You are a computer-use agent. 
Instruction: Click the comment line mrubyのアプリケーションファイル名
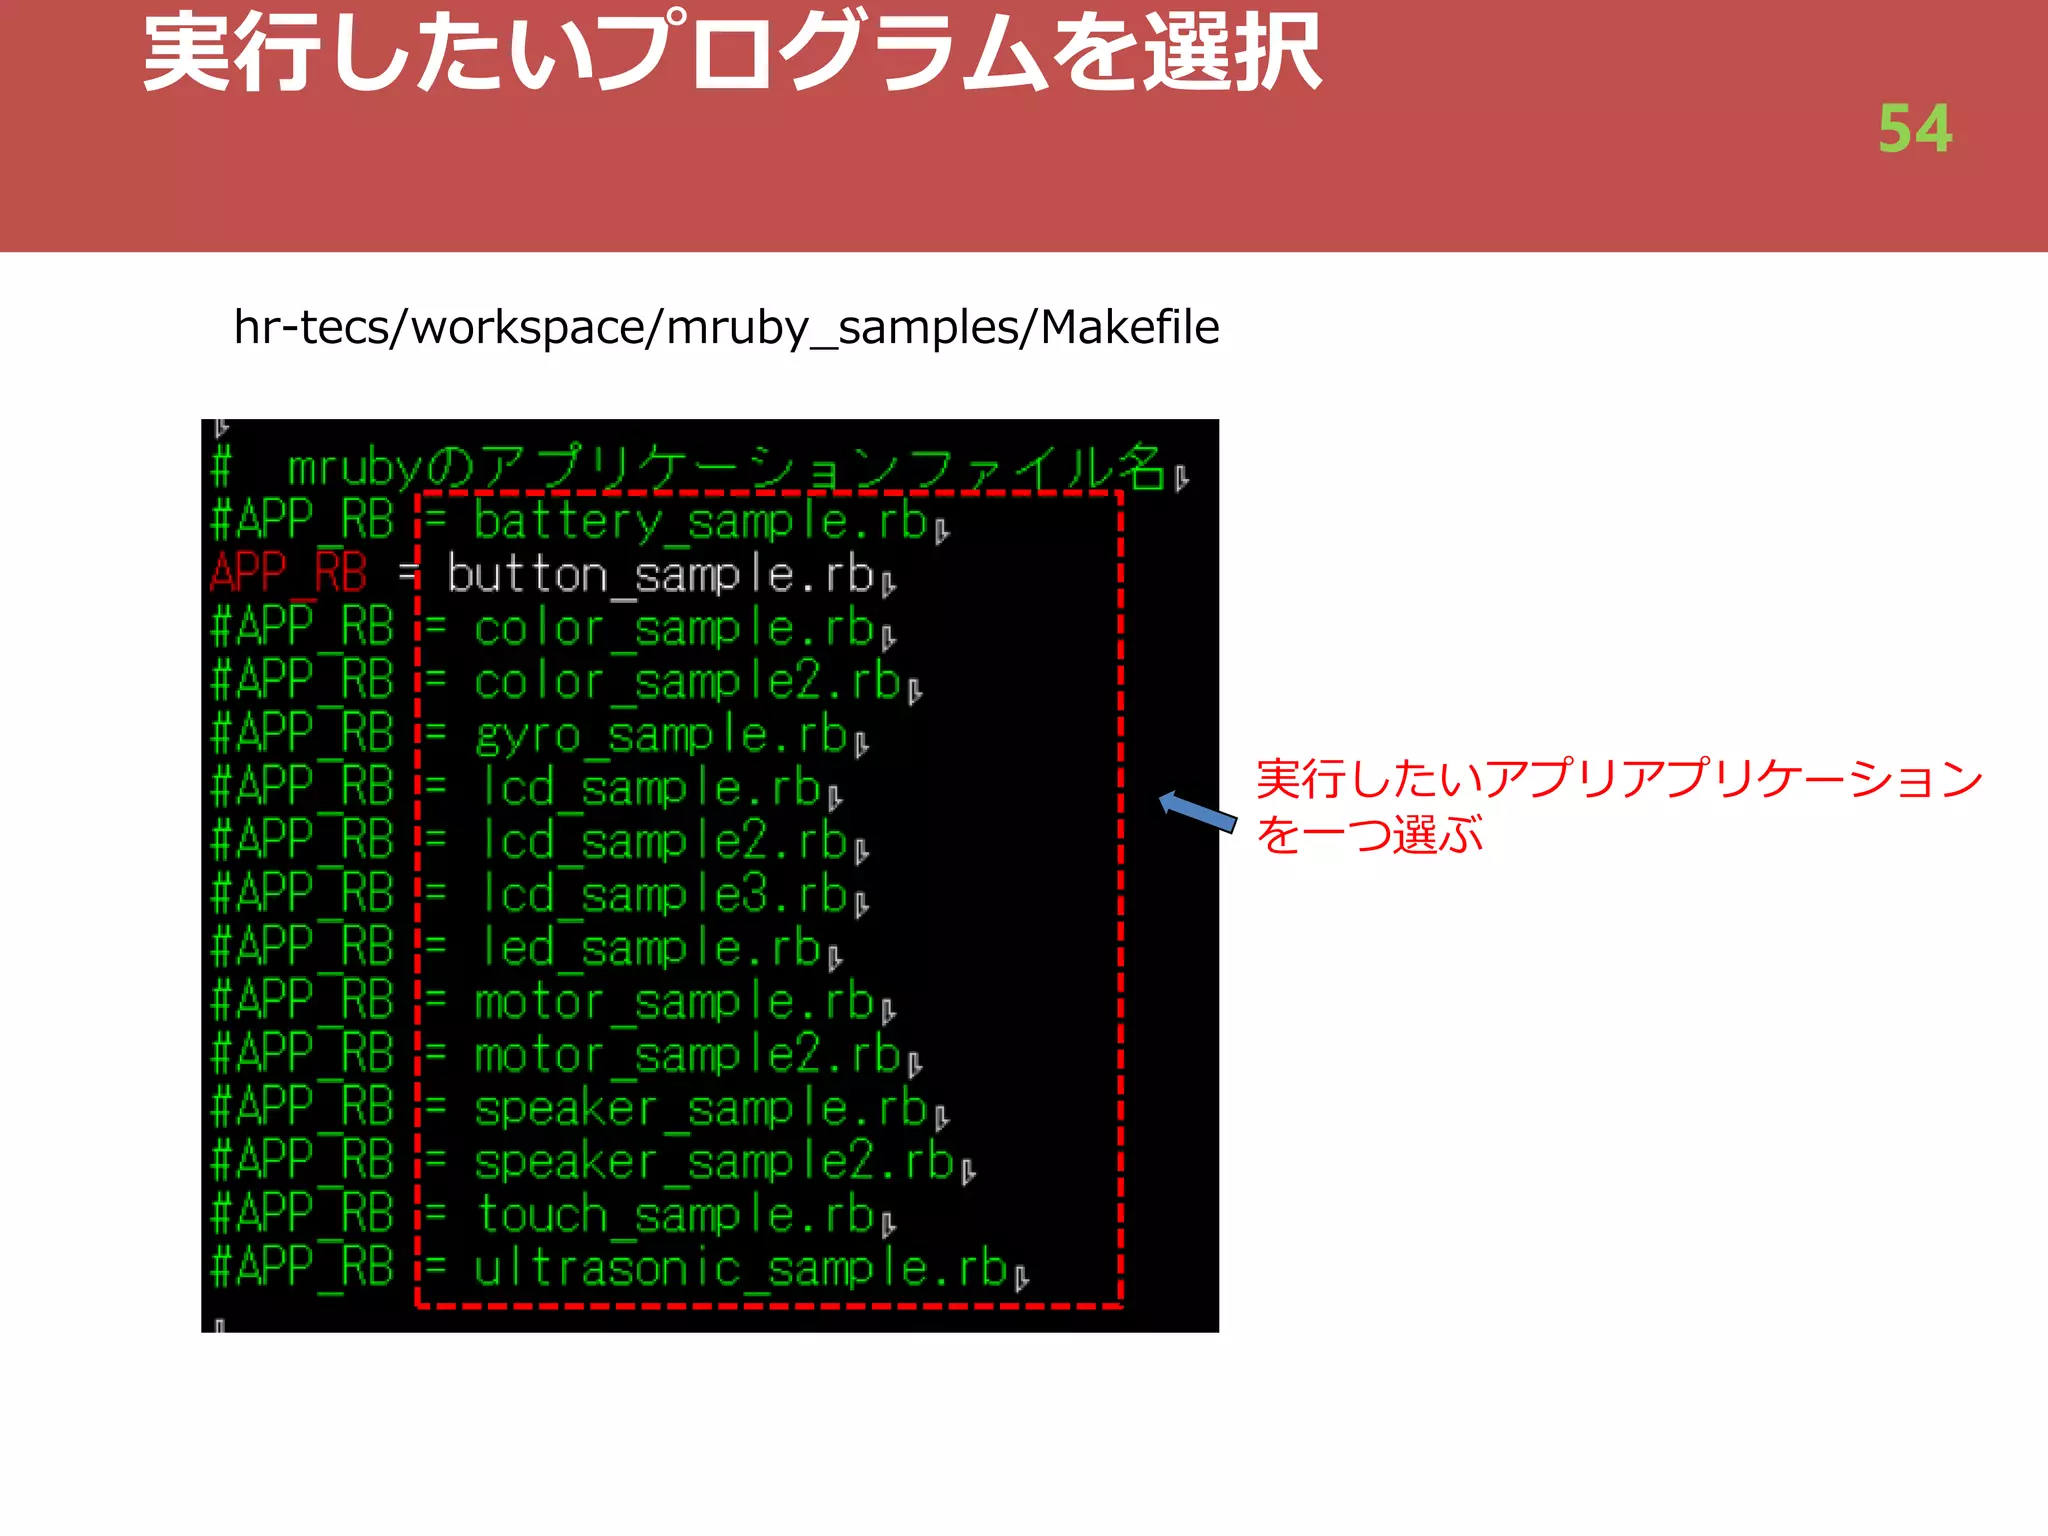coord(700,468)
